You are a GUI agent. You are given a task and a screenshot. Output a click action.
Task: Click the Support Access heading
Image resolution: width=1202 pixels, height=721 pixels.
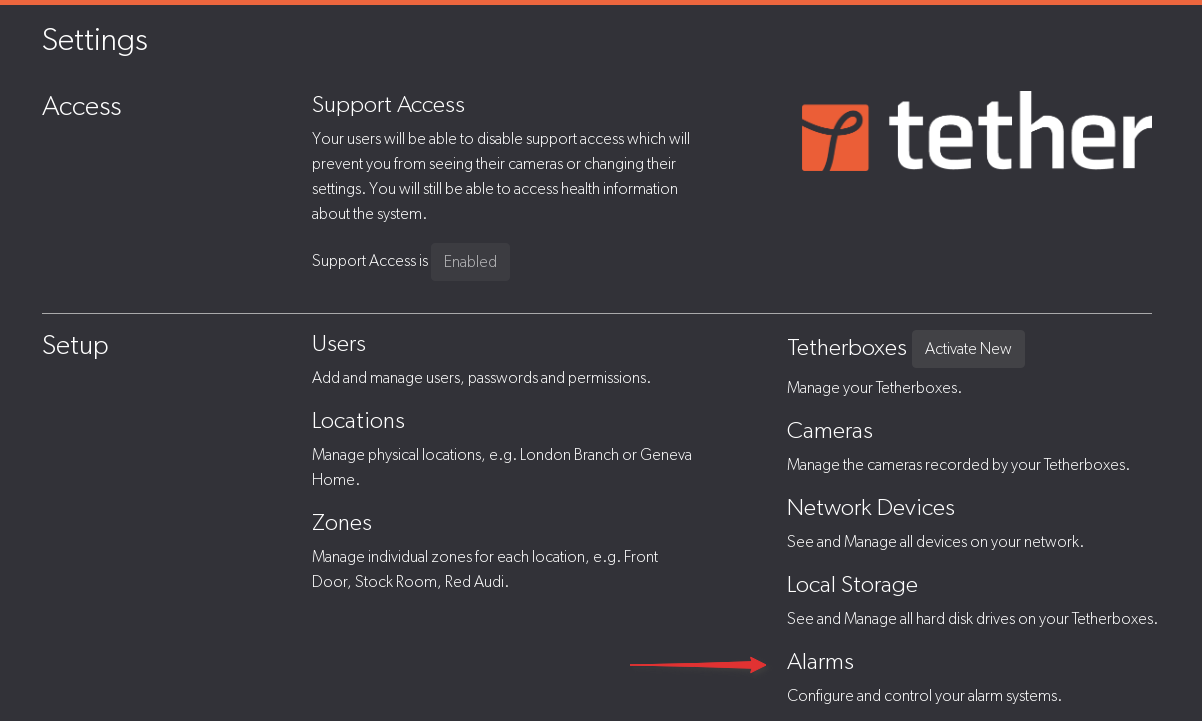click(x=388, y=105)
